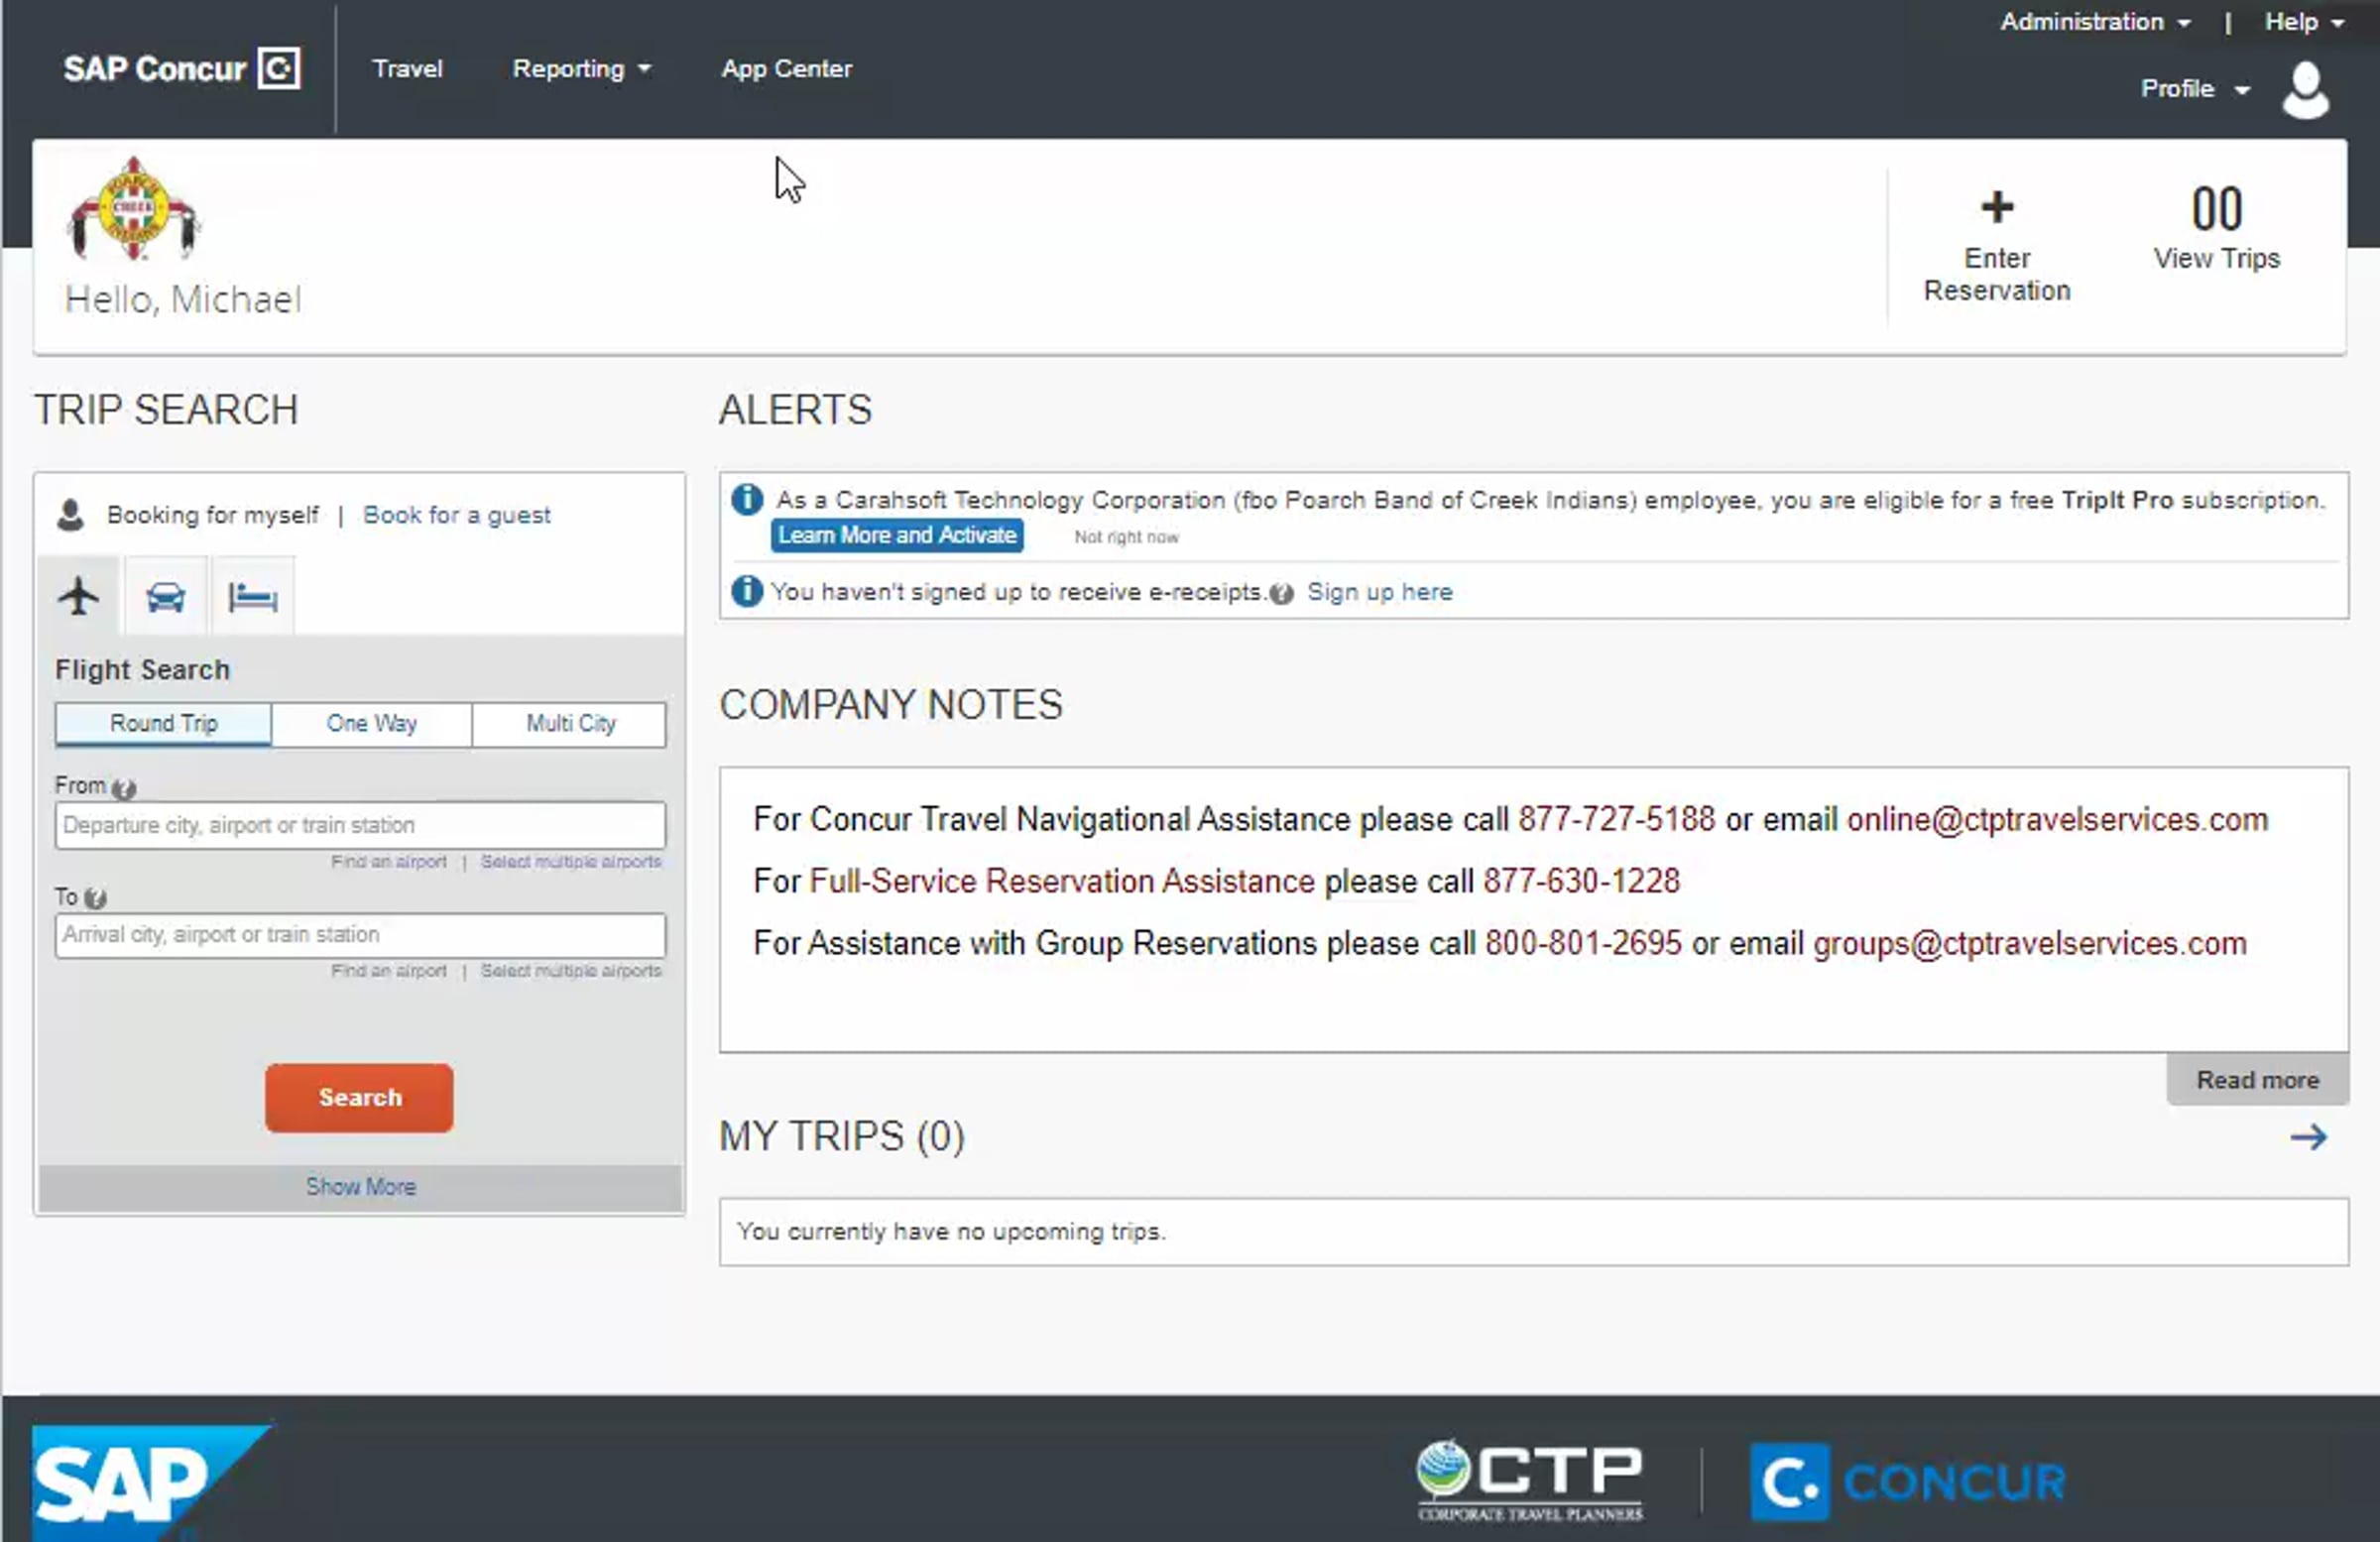Click the online@ctptravelservices.com email link
The width and height of the screenshot is (2380, 1542).
coord(2057,820)
